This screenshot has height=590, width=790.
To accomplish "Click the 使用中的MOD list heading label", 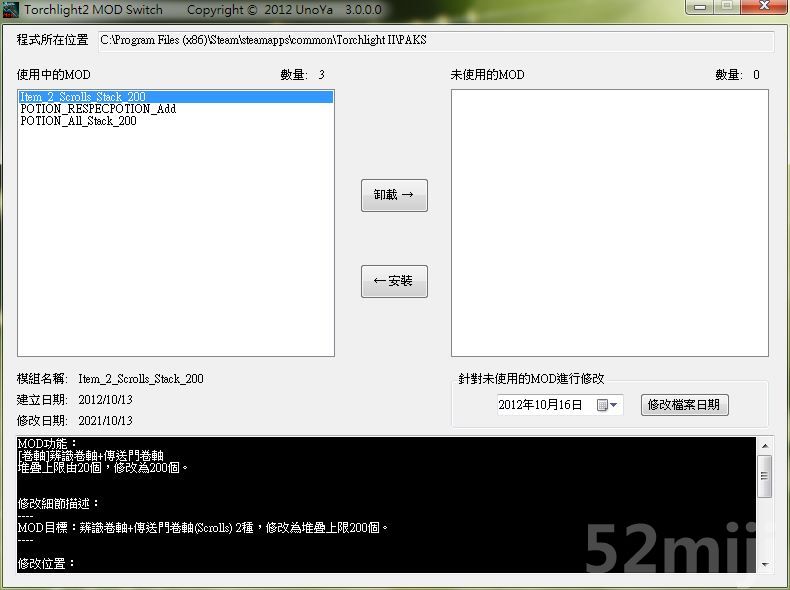I will pos(54,75).
